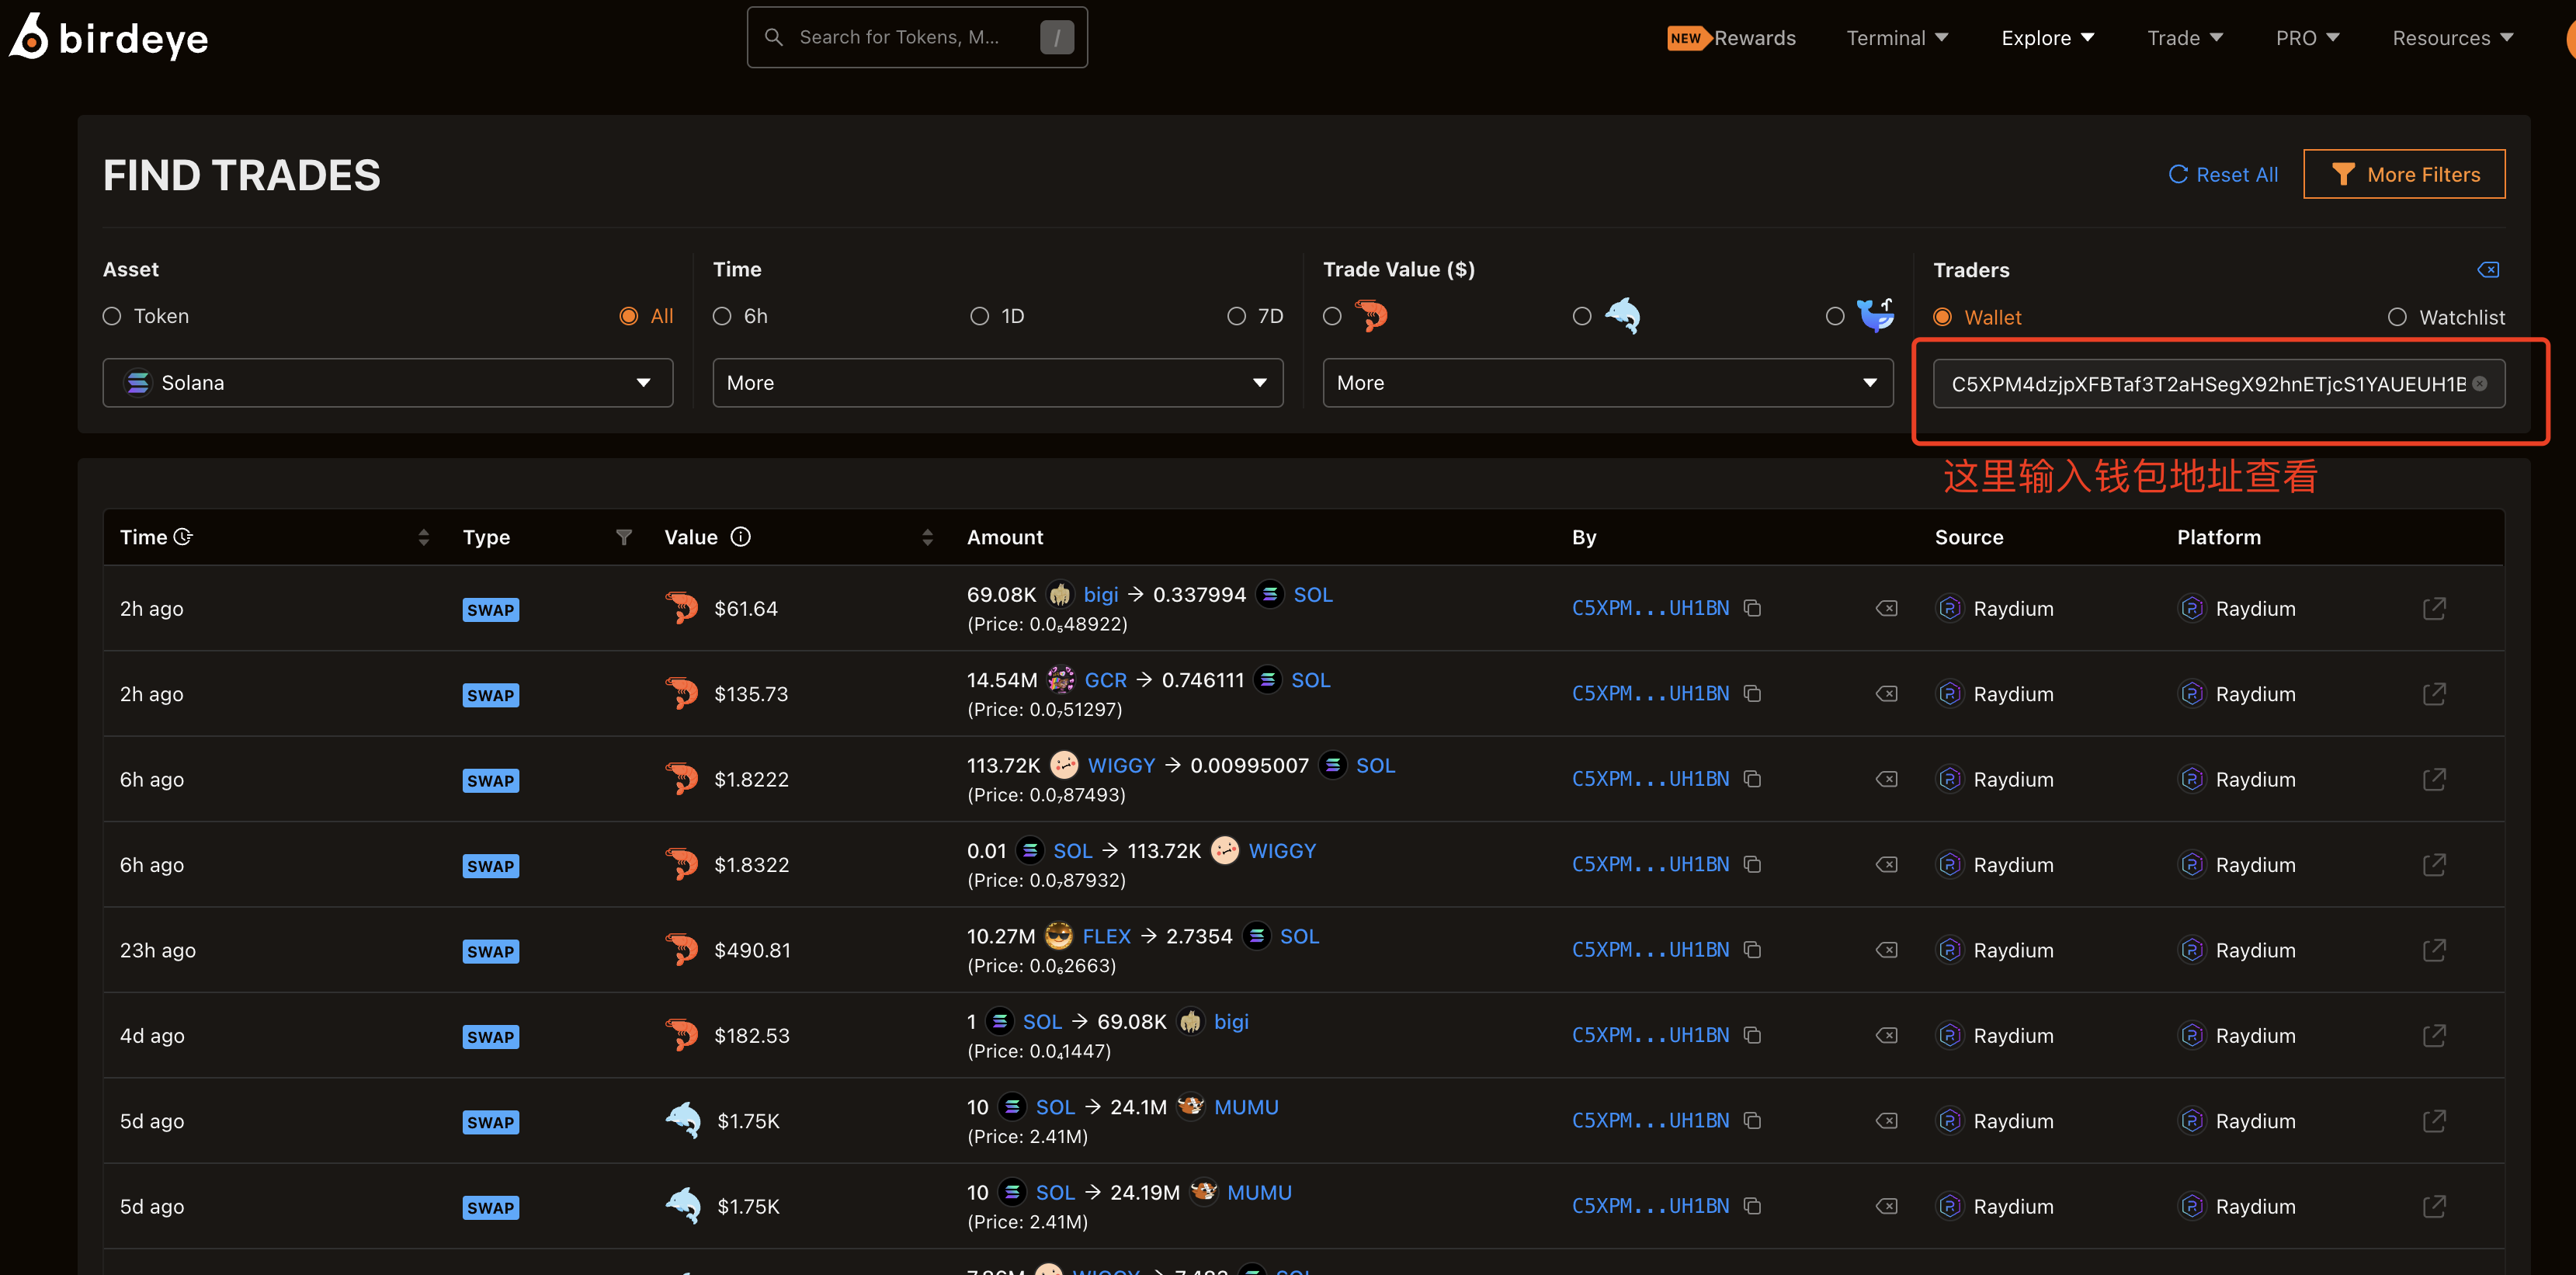Select the whale trade value radio button
The width and height of the screenshot is (2576, 1275).
click(1835, 316)
